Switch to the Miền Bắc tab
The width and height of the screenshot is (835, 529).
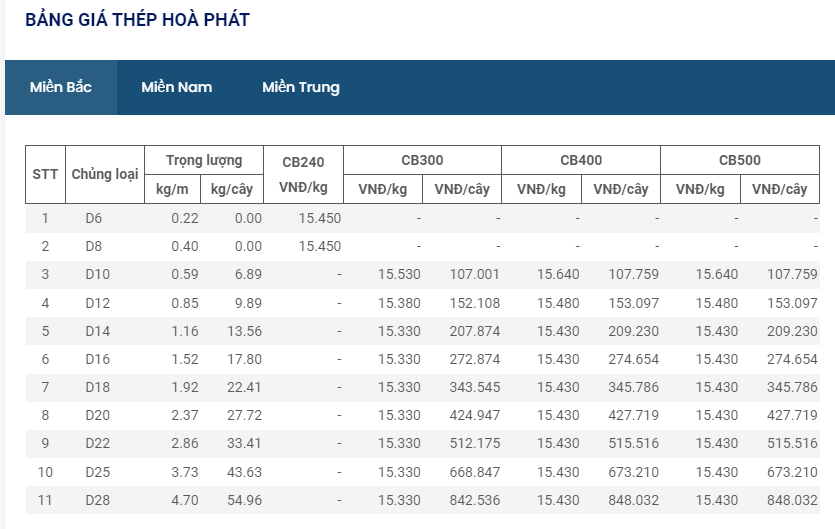(x=61, y=87)
